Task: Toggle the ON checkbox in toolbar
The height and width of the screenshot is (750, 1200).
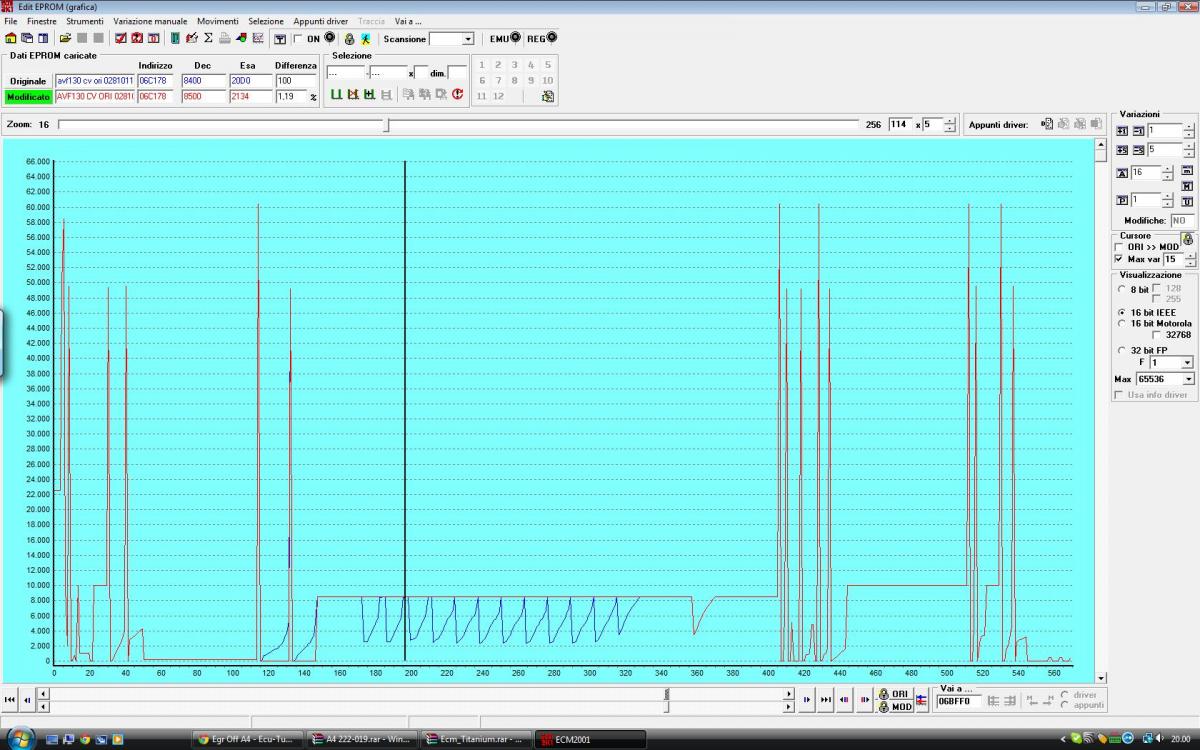Action: (x=298, y=39)
